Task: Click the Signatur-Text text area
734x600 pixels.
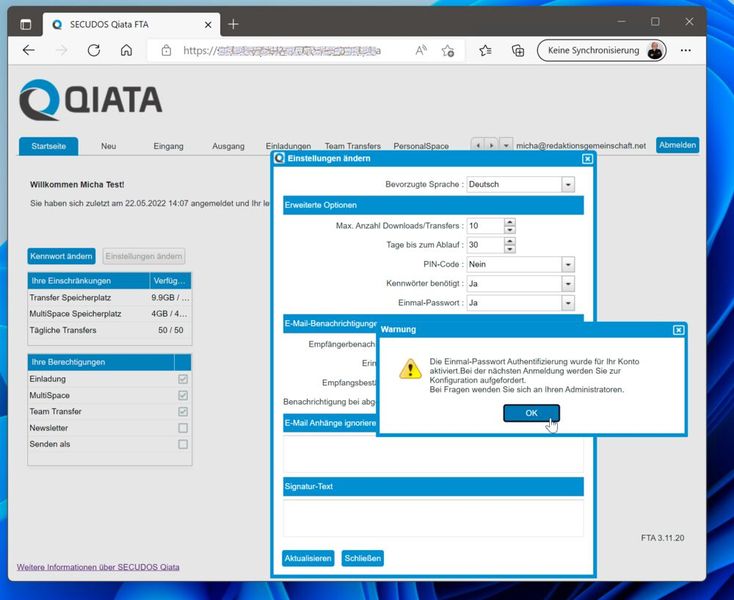Action: click(433, 518)
